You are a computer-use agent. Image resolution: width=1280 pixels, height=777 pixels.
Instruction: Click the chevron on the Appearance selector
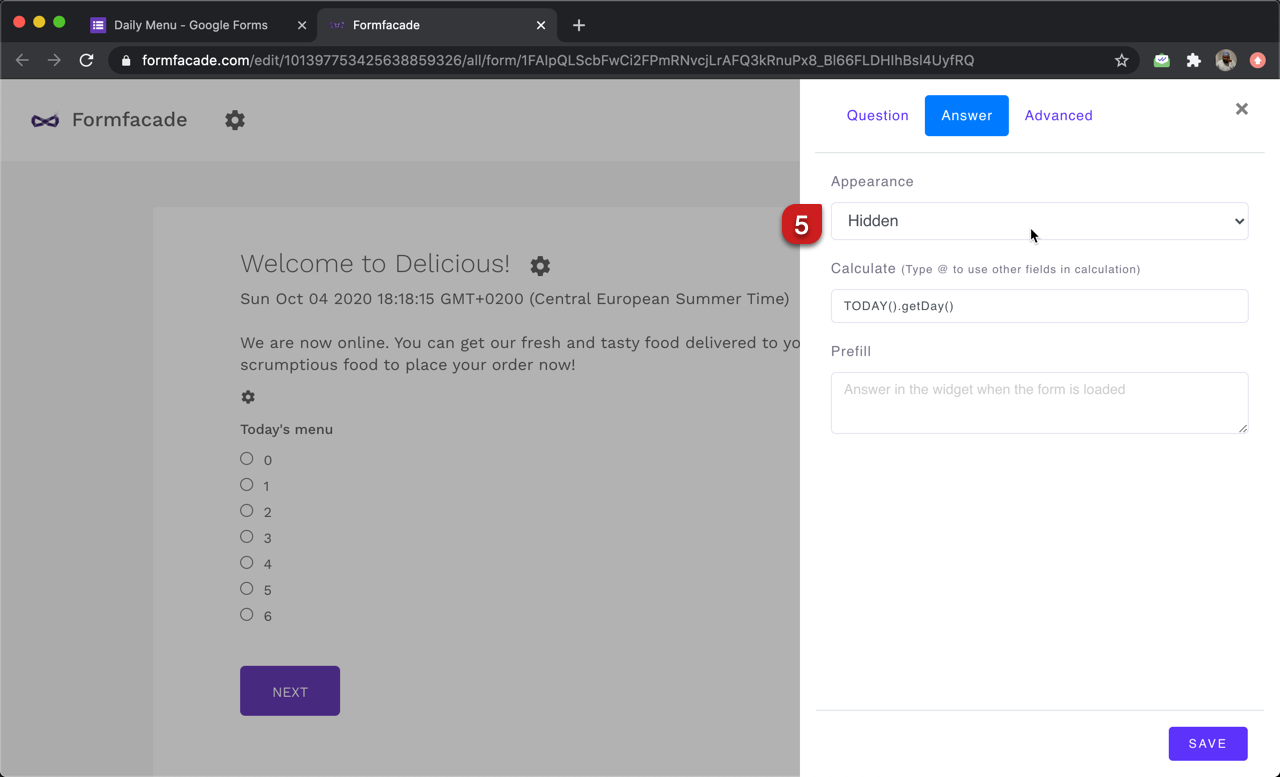[x=1239, y=221]
